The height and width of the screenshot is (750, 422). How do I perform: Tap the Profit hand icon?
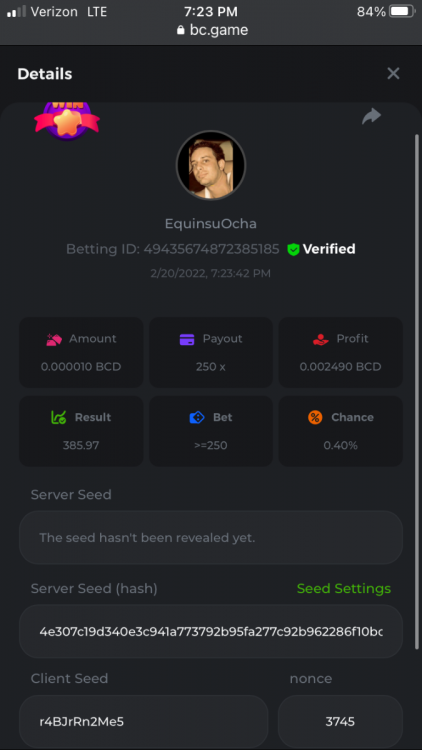click(x=321, y=339)
